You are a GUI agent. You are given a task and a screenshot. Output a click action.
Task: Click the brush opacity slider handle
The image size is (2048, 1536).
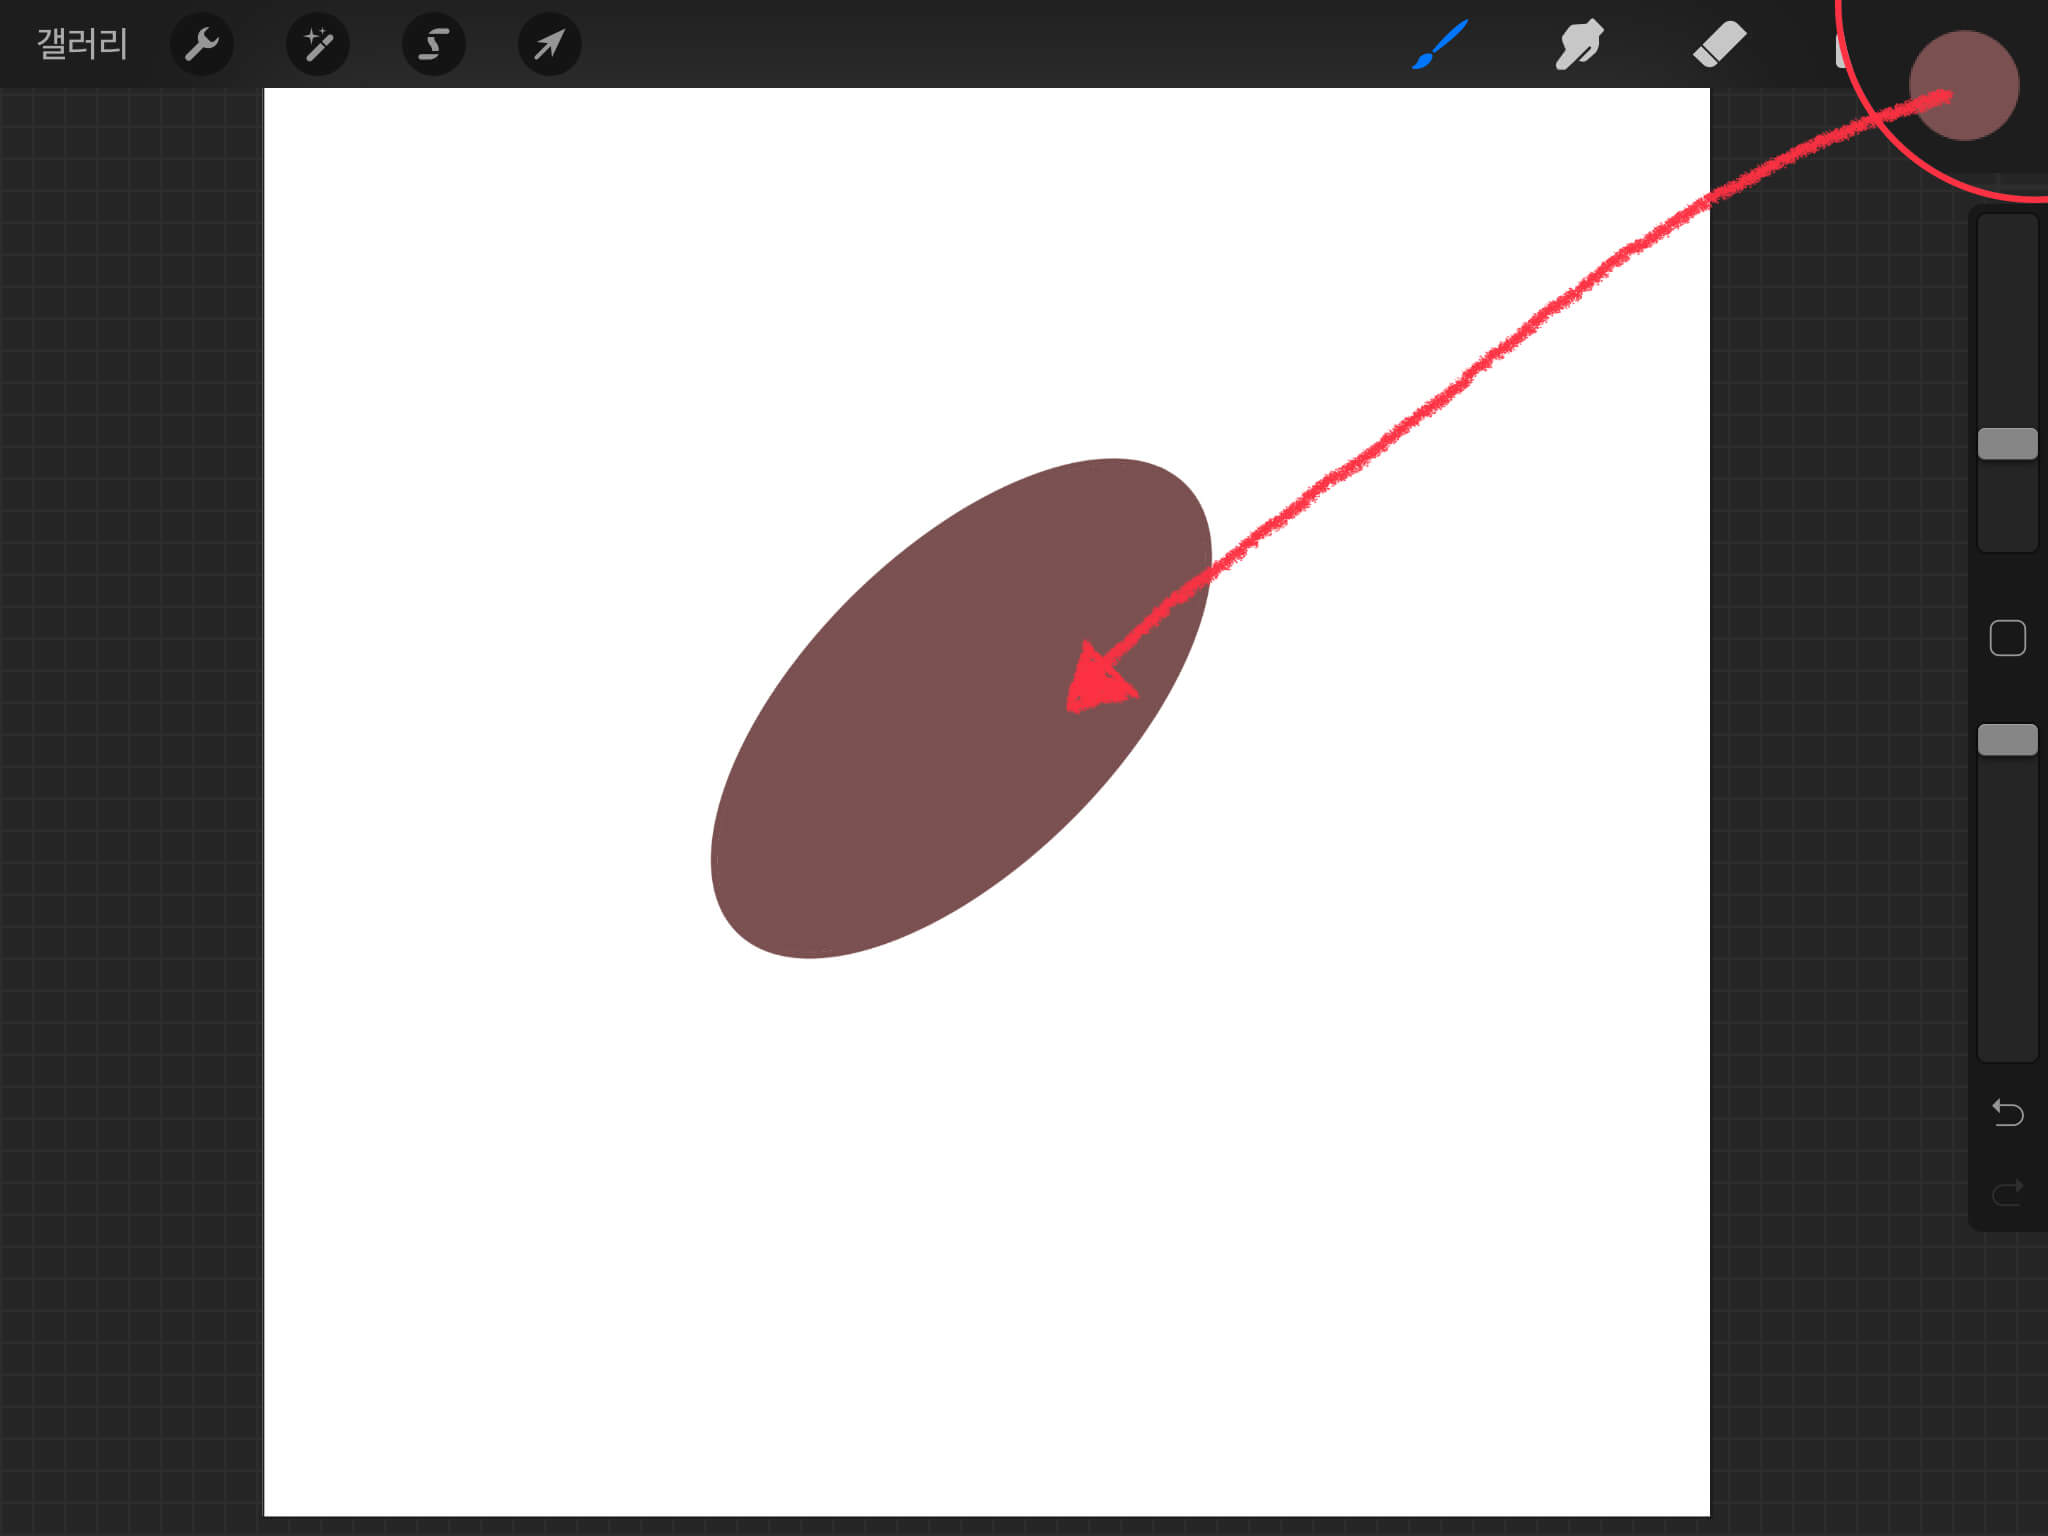[x=2007, y=740]
